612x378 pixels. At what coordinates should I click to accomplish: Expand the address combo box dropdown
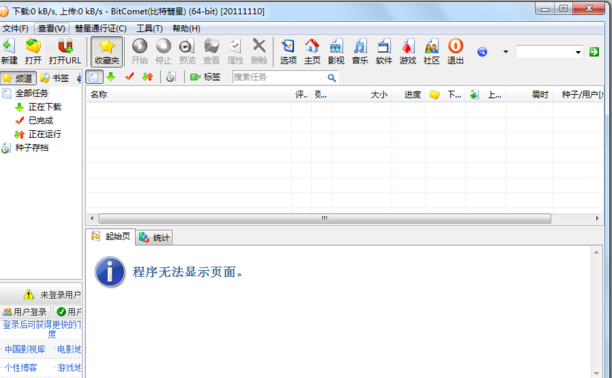tap(578, 52)
